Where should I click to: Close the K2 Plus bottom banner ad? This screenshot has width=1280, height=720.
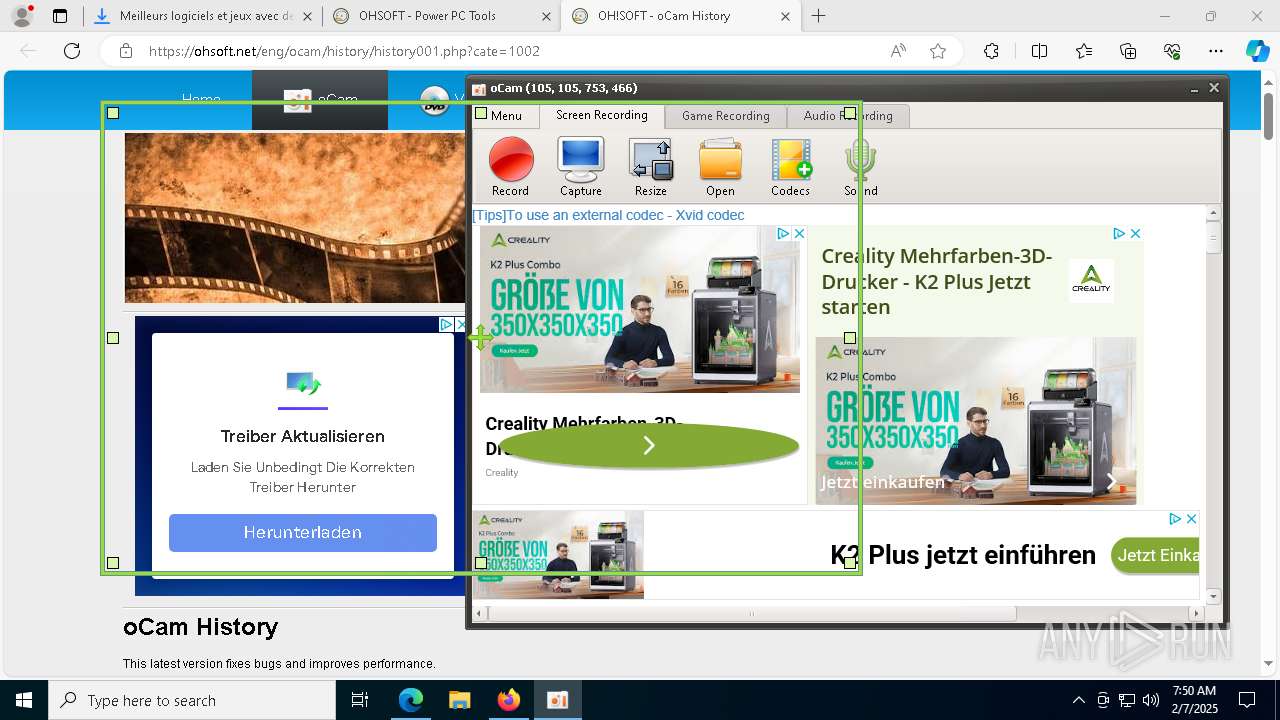tap(1191, 519)
